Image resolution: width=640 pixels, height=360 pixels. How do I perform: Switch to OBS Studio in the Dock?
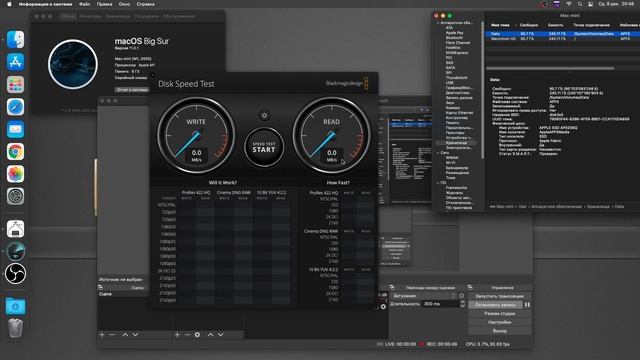(x=16, y=273)
